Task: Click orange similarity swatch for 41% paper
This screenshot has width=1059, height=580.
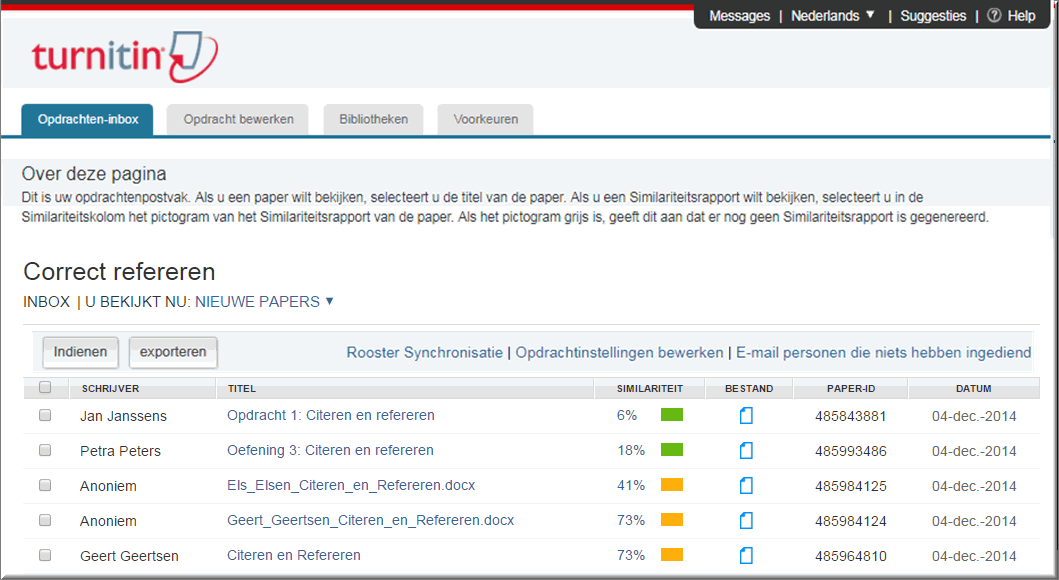Action: pyautogui.click(x=672, y=485)
